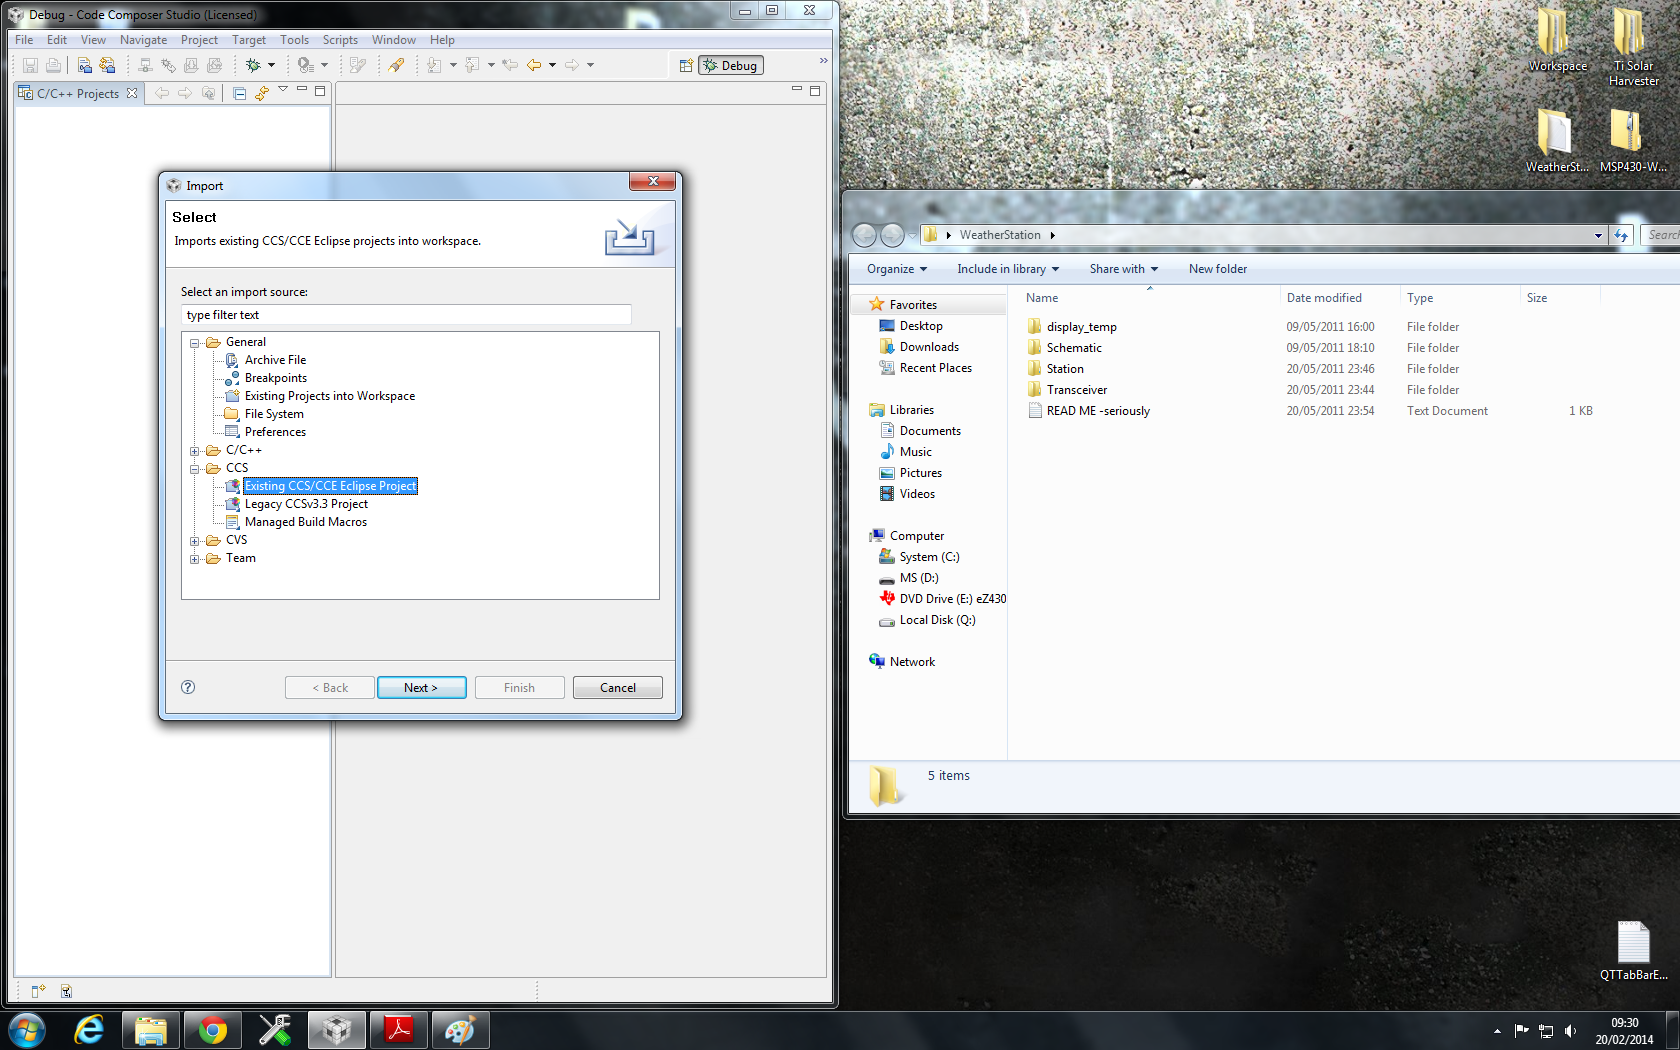This screenshot has height=1050, width=1680.
Task: Click the Explorer Forward navigation button
Action: (x=892, y=235)
